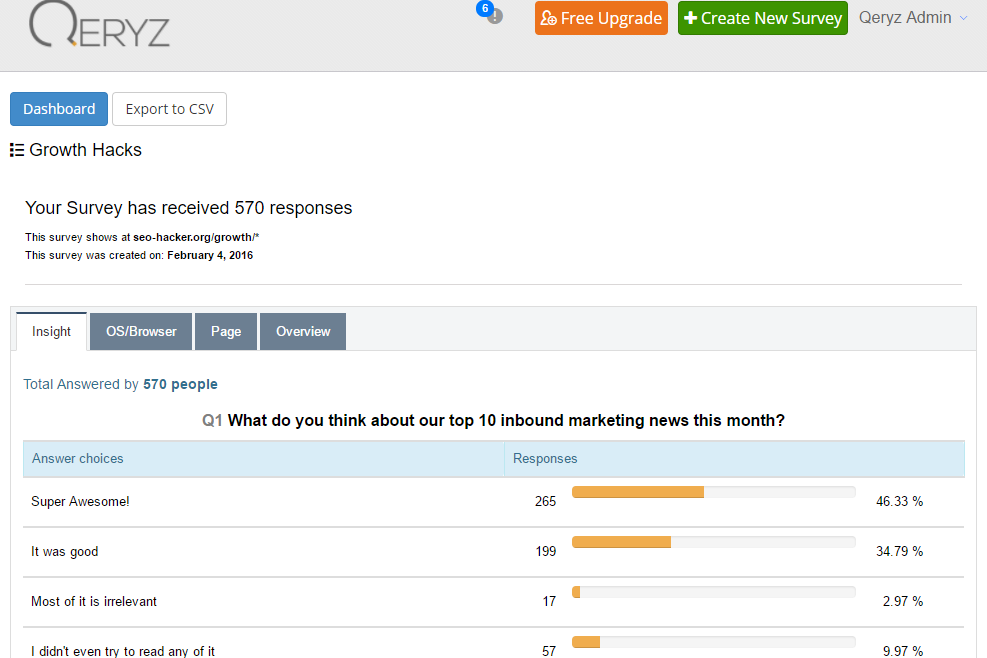Click the 570 people answered count
Screen dimensions: 987x658
180,384
